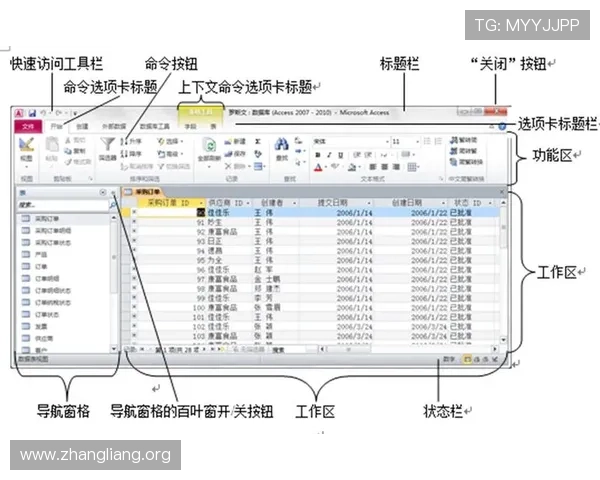Toggle Filter (切换筛选) button in sort group

173,167
